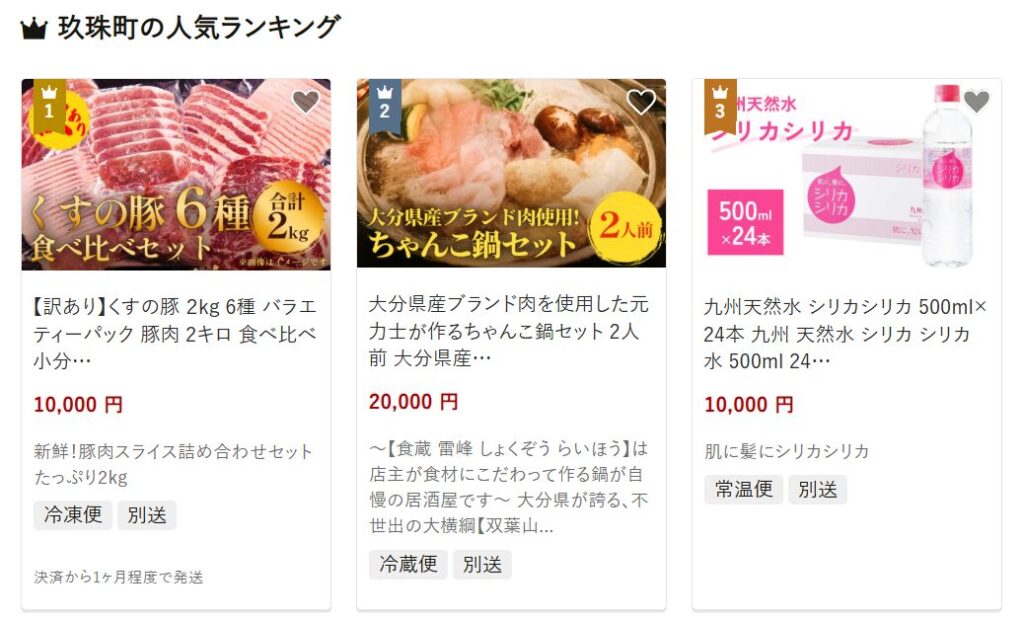
Task: Click 別送 tag on pork set card
Action: pos(147,515)
